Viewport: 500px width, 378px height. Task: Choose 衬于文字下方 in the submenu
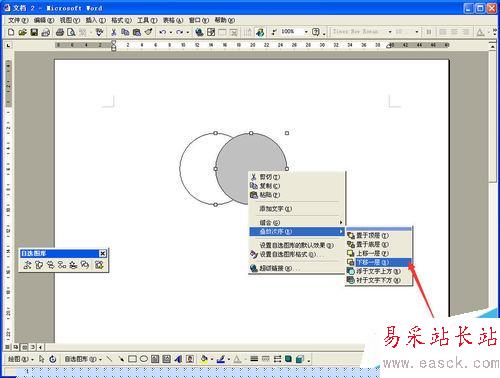coord(379,280)
